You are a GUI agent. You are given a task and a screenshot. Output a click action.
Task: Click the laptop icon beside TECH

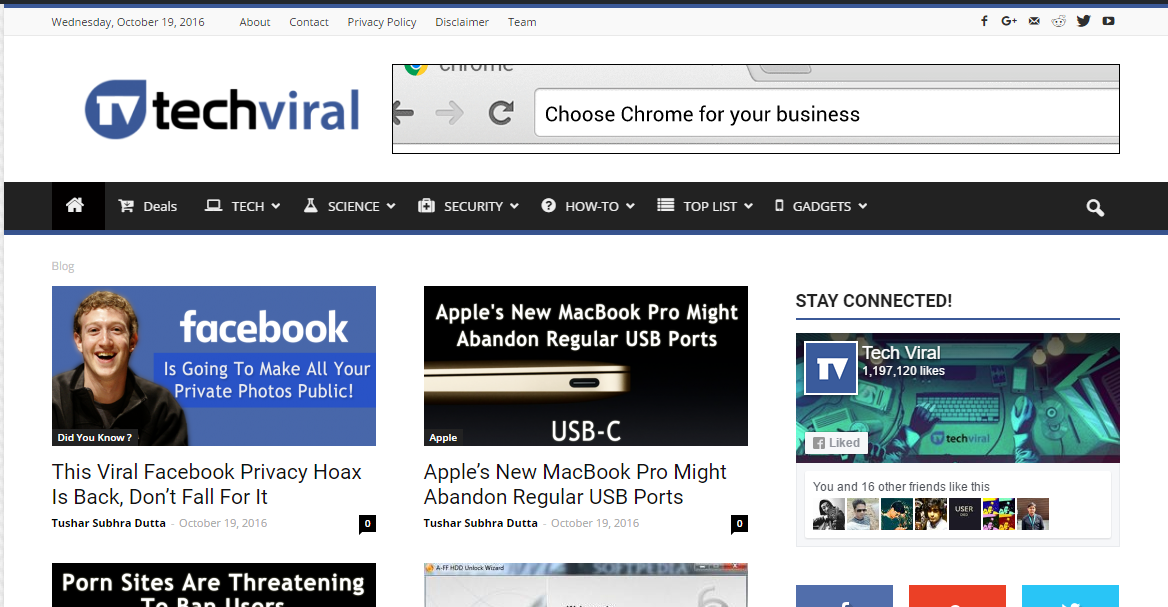point(214,206)
